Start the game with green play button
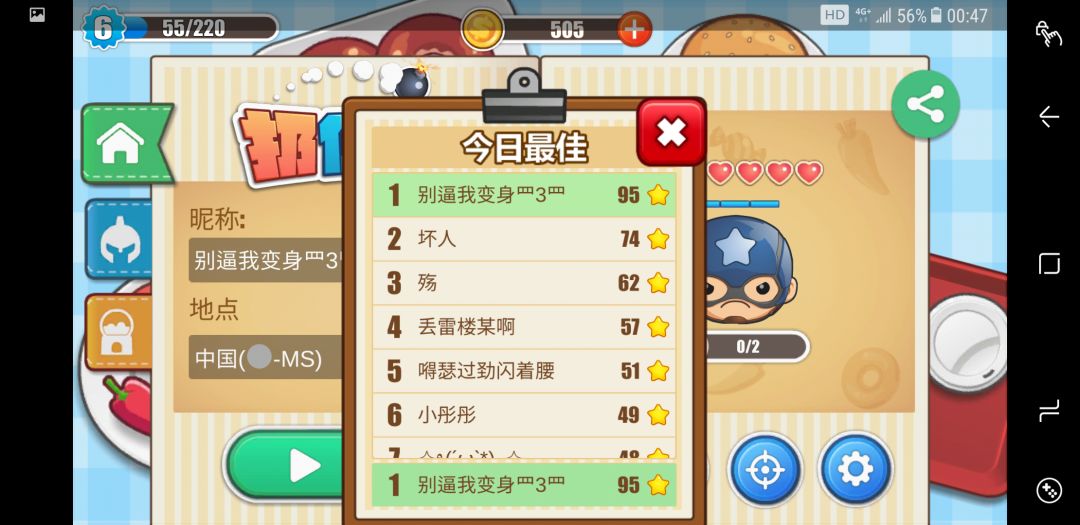This screenshot has height=525, width=1080. click(x=286, y=466)
